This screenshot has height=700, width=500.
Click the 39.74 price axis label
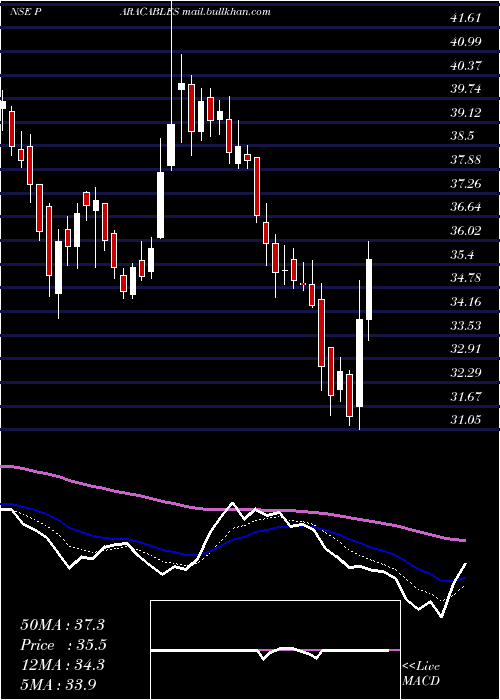pyautogui.click(x=466, y=89)
